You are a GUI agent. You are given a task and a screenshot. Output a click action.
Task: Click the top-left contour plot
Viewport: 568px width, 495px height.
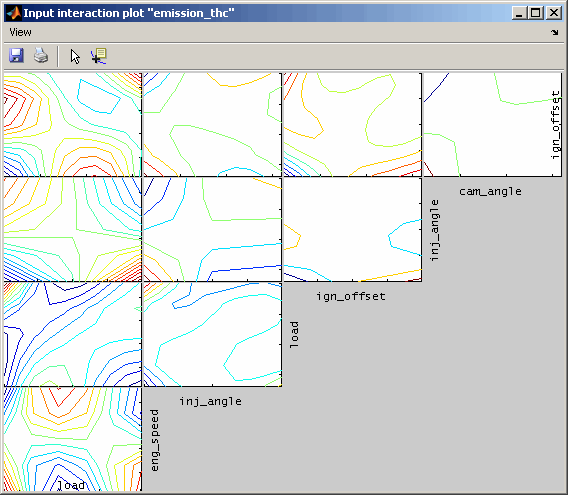72,125
